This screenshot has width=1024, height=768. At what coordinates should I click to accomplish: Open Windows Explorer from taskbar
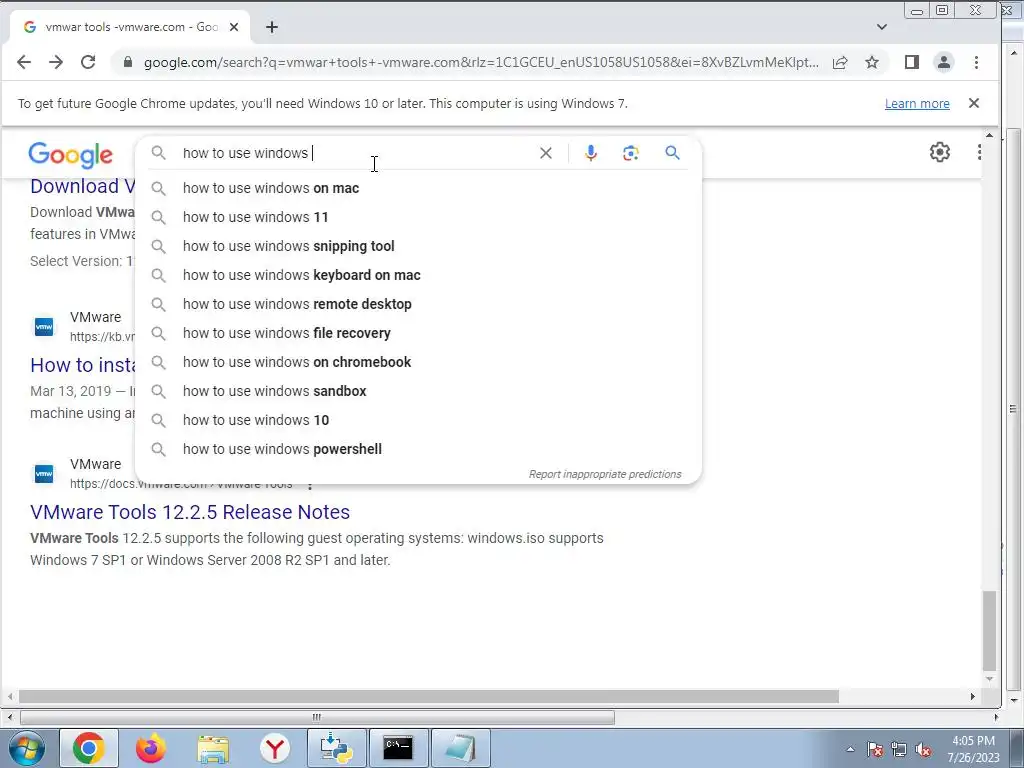point(213,748)
